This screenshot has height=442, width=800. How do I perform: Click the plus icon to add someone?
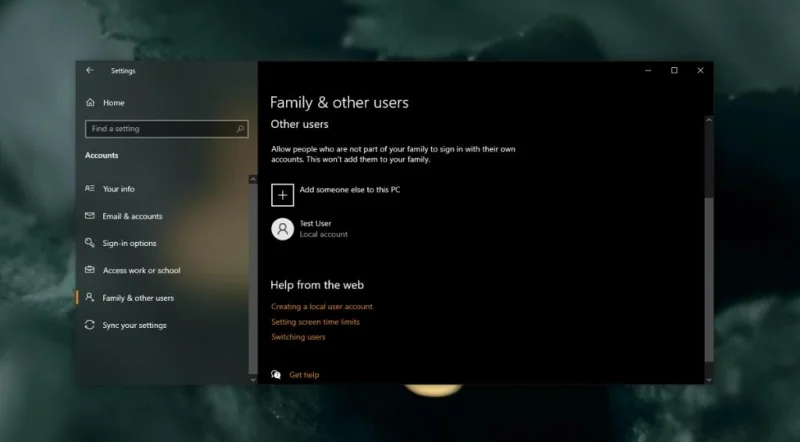(282, 195)
